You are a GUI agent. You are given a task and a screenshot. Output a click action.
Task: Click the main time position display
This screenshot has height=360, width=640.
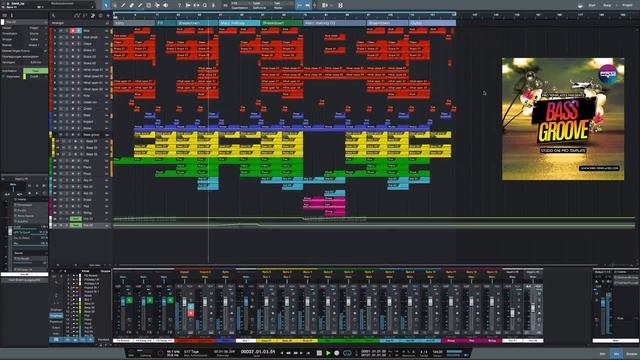click(x=258, y=351)
